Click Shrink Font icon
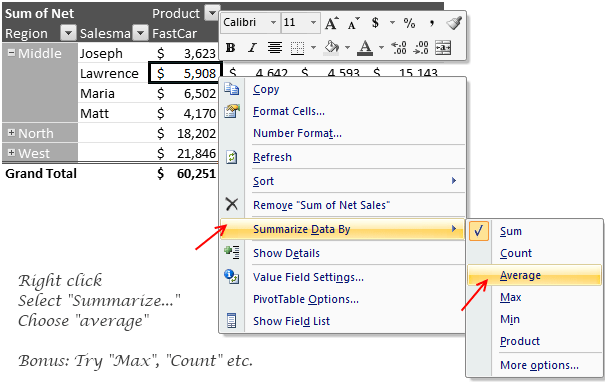The width and height of the screenshot is (605, 385). (x=353, y=24)
